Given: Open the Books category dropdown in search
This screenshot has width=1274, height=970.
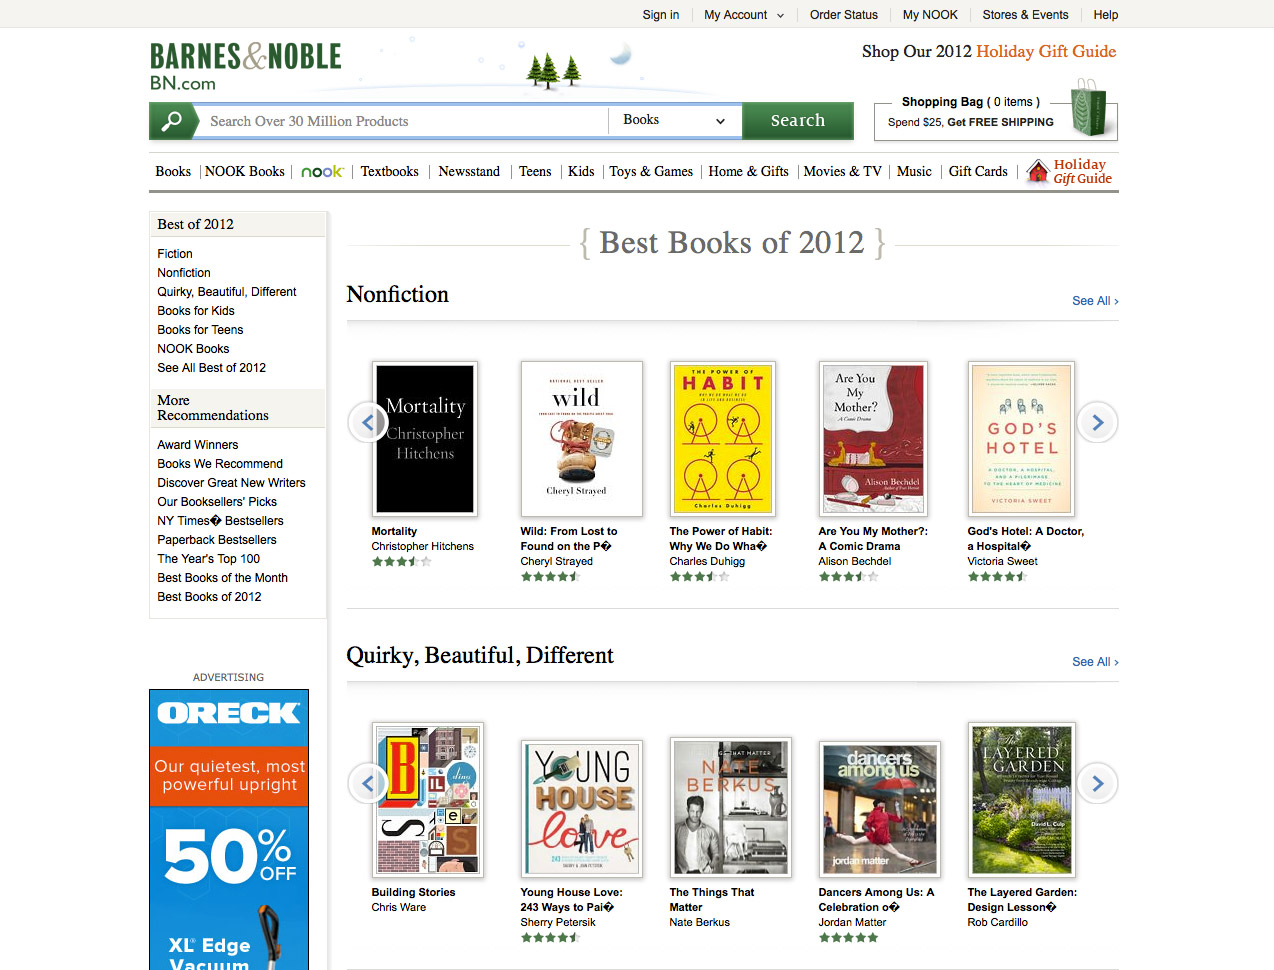Looking at the screenshot, I should coord(675,121).
